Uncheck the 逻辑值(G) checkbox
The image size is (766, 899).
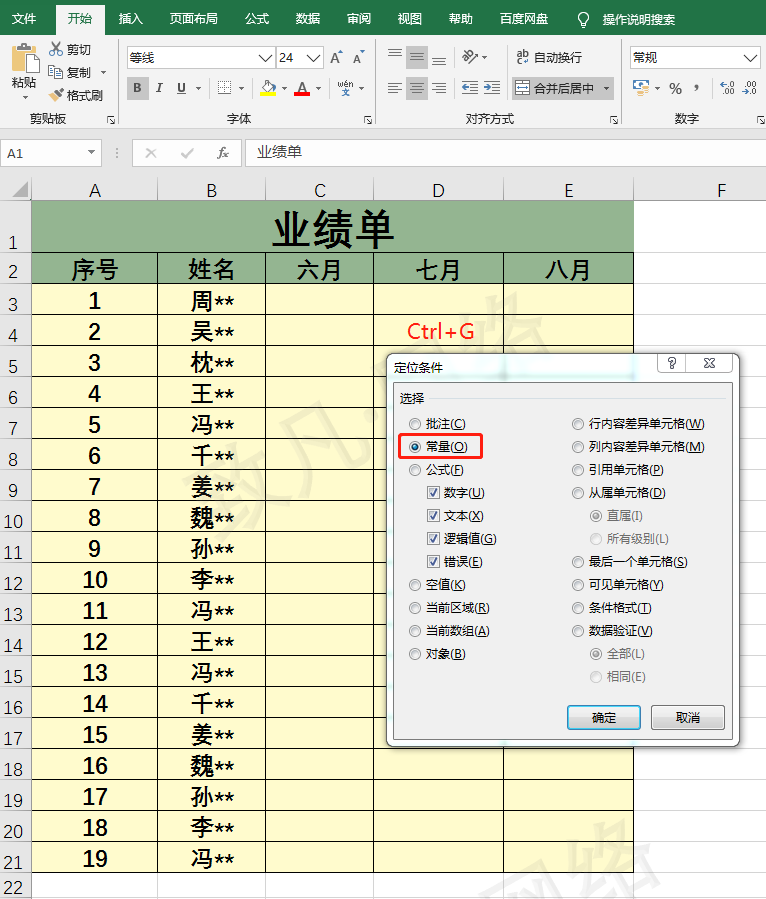[433, 538]
